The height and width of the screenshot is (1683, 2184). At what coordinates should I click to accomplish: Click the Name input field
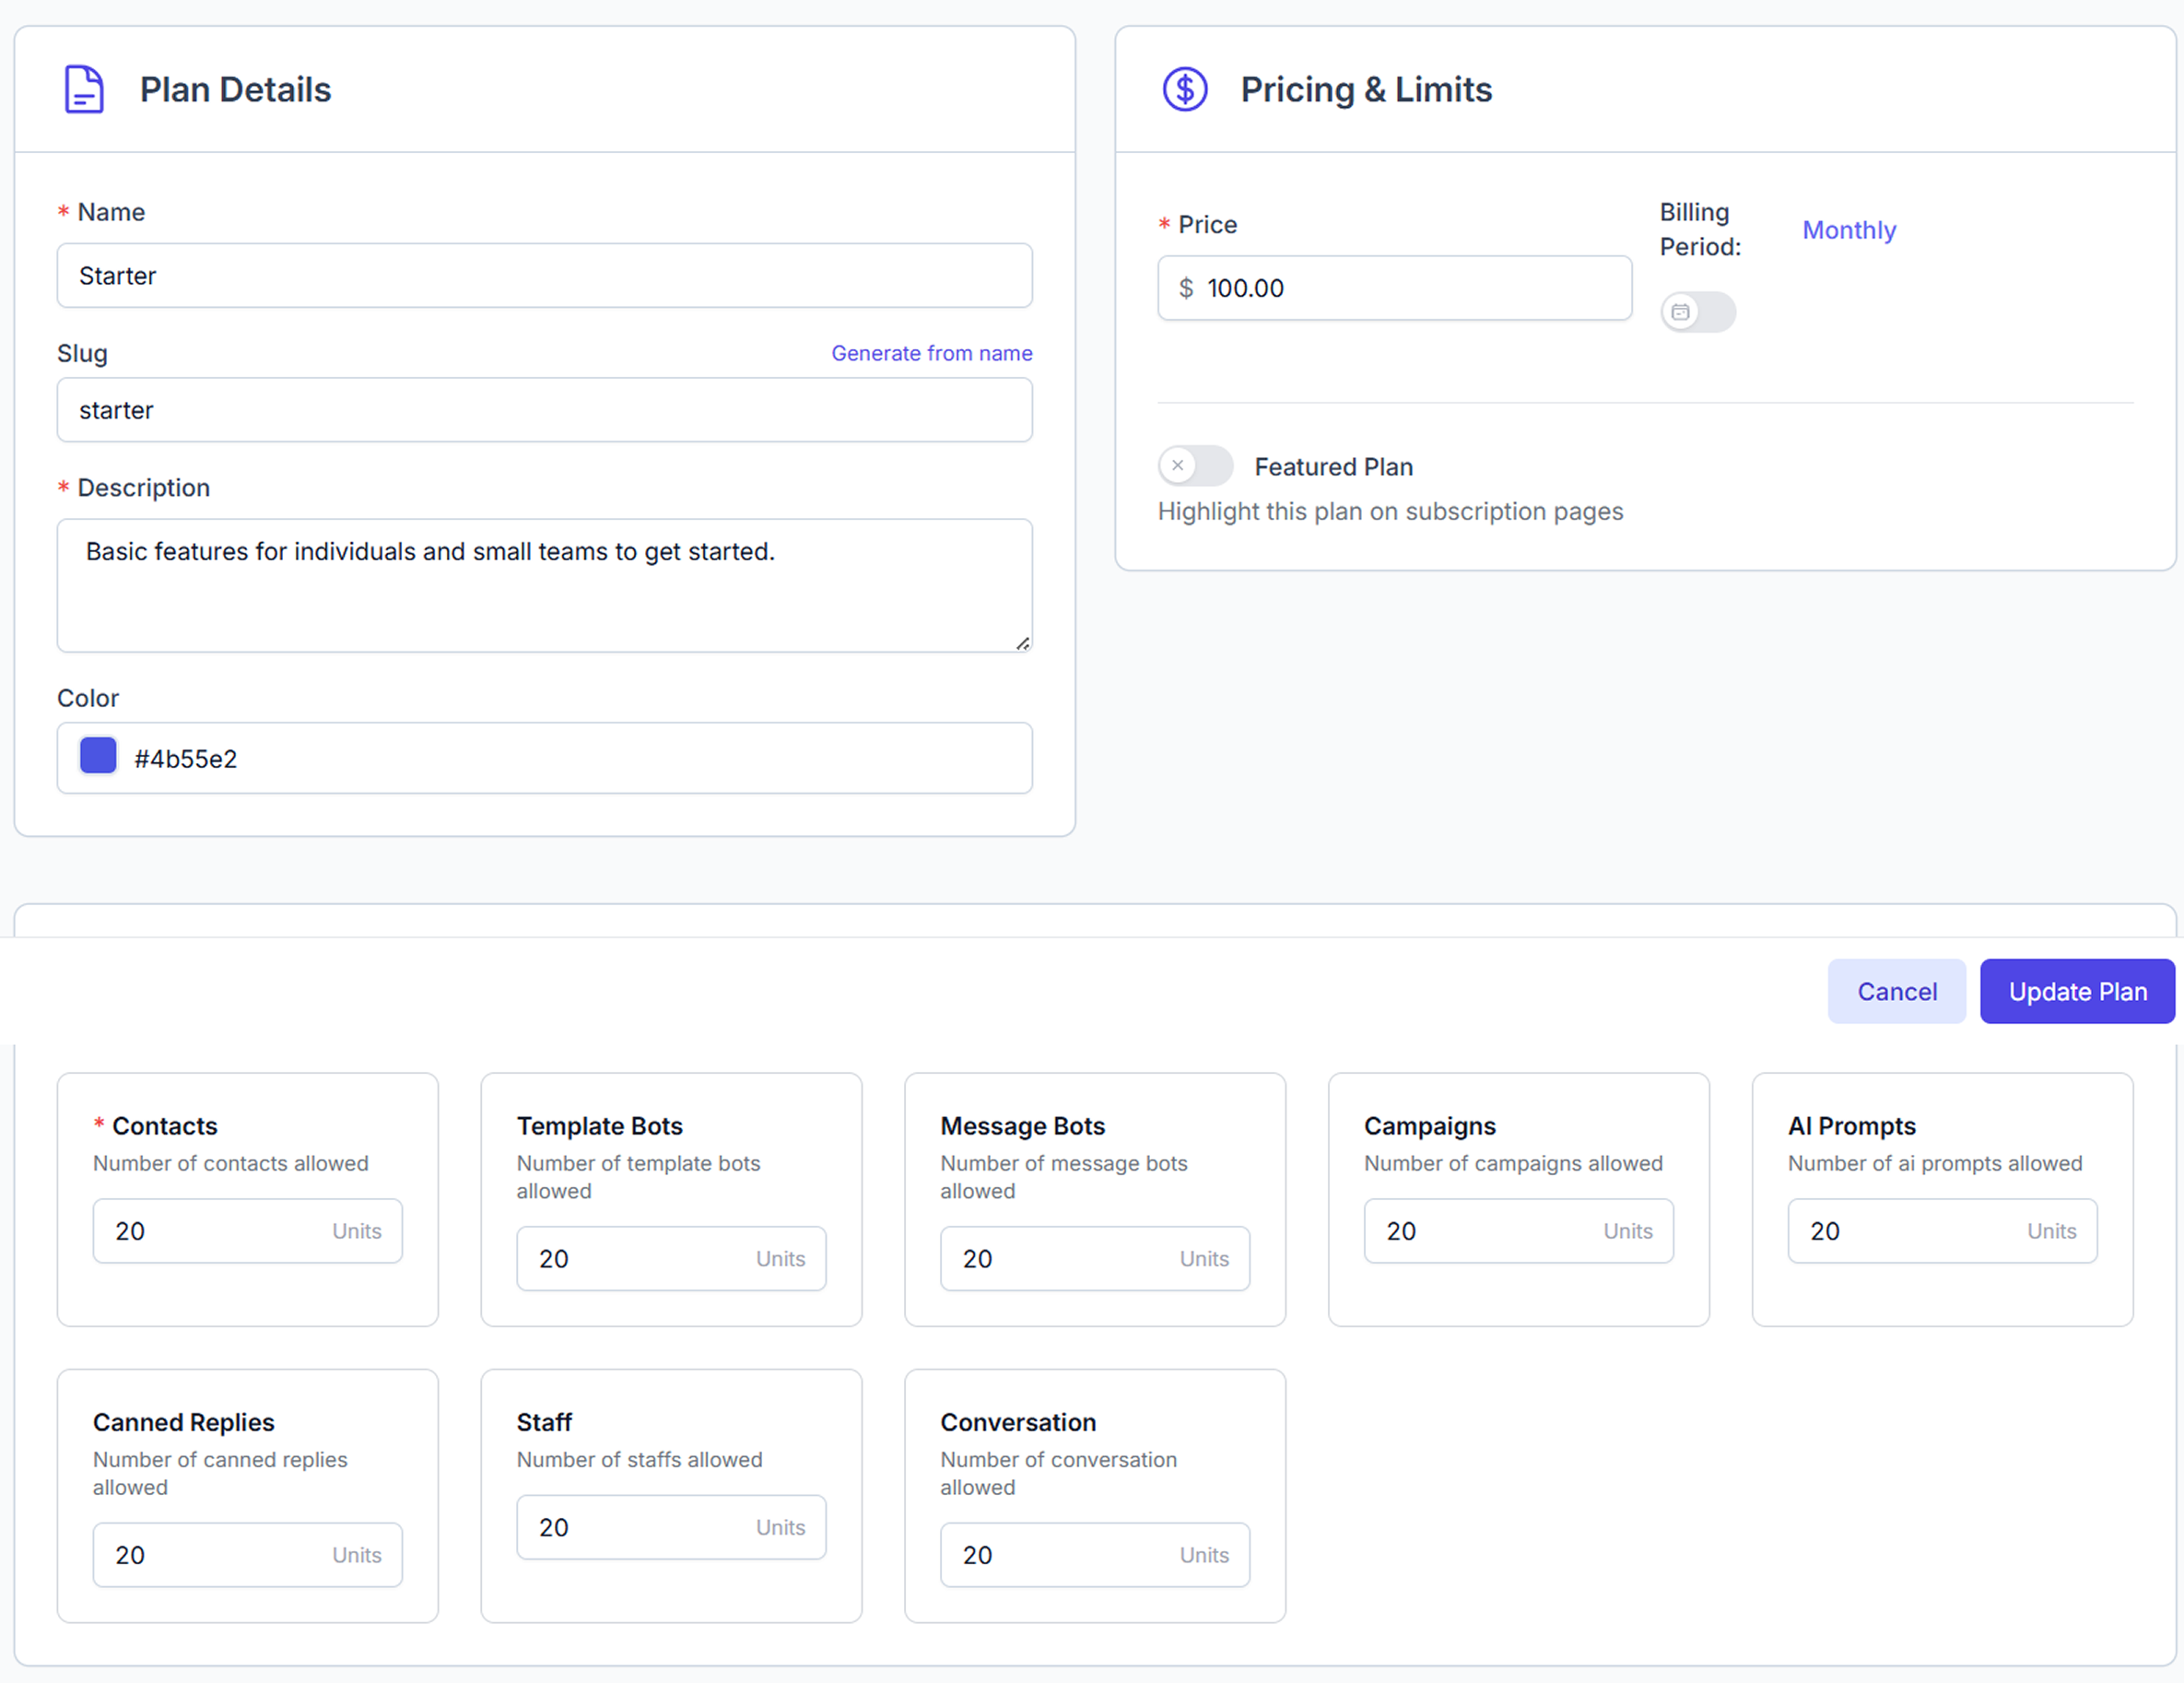coord(544,276)
